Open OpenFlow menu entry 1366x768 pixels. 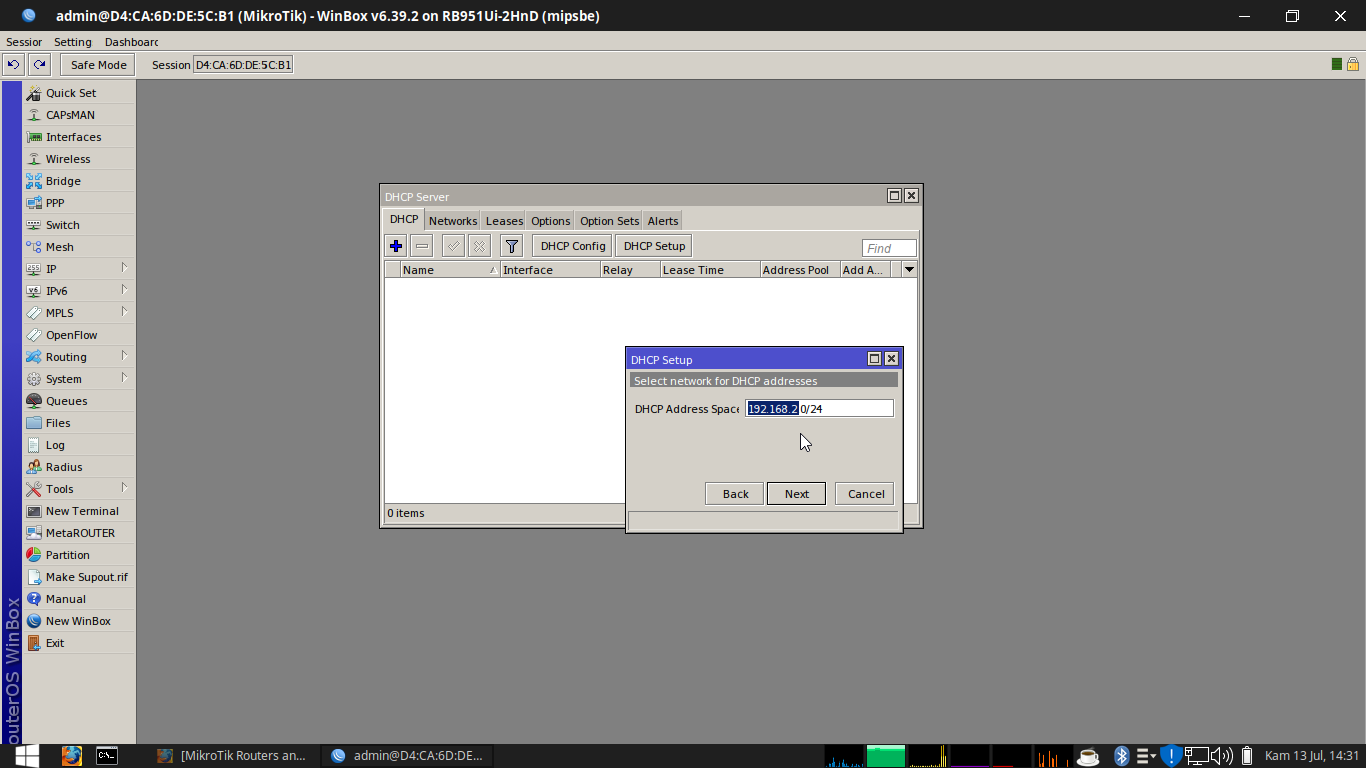coord(79,335)
